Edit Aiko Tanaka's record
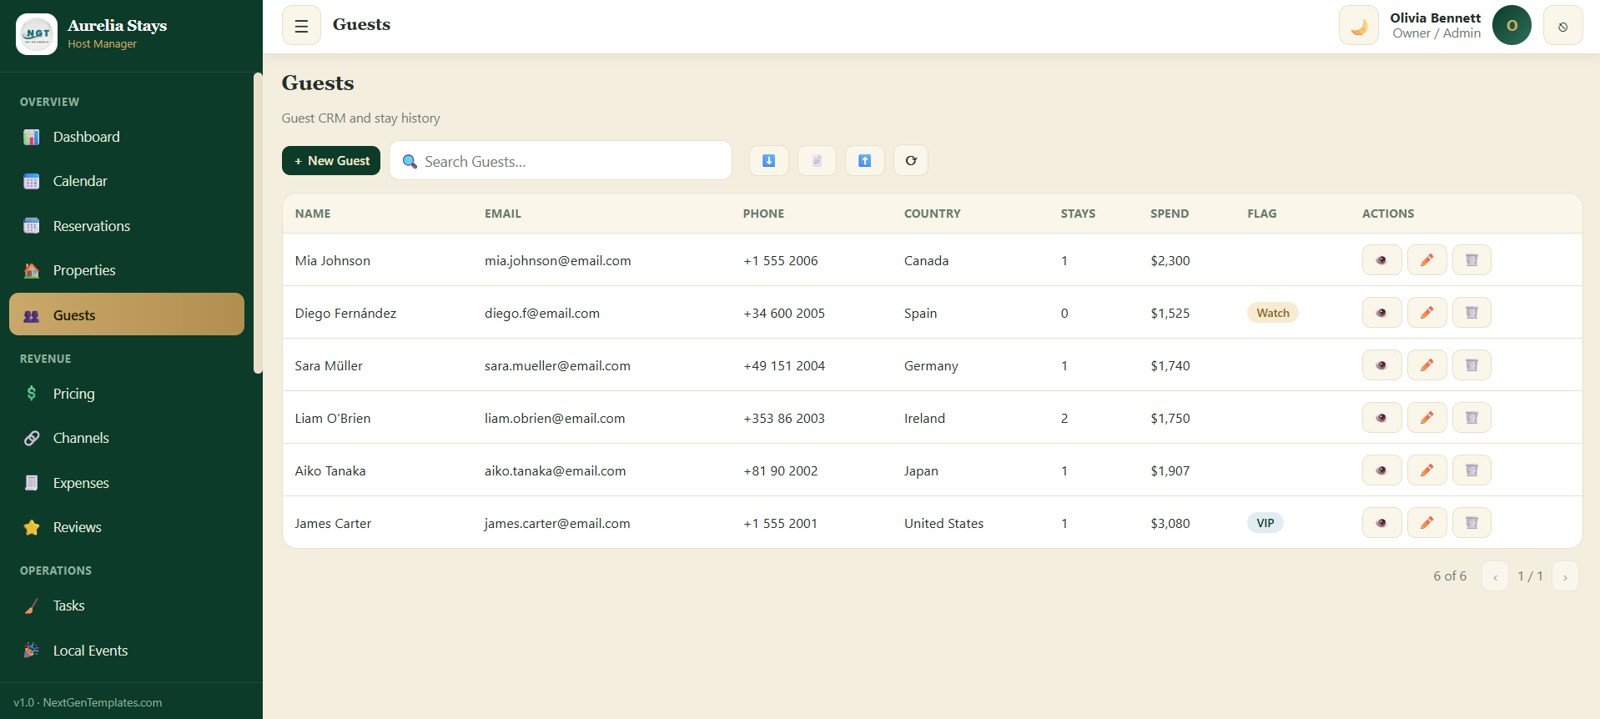This screenshot has height=719, width=1600. click(1427, 470)
